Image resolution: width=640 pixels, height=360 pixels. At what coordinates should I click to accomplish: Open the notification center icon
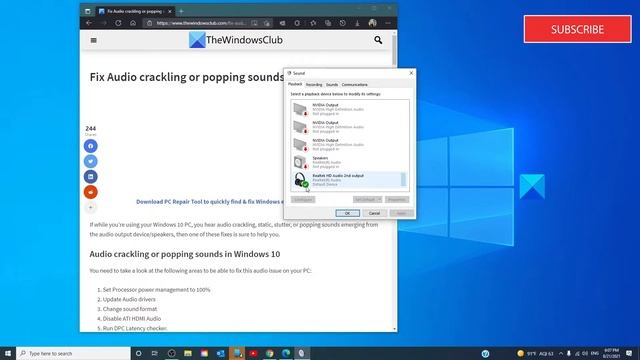tap(629, 353)
